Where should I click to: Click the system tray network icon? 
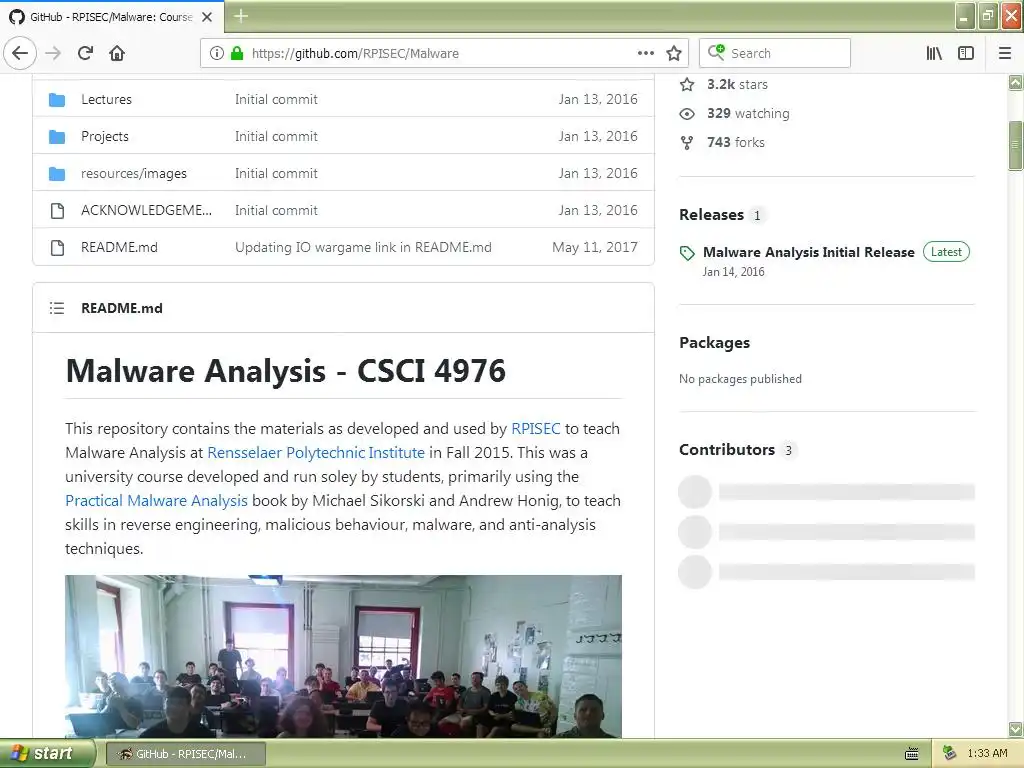950,753
